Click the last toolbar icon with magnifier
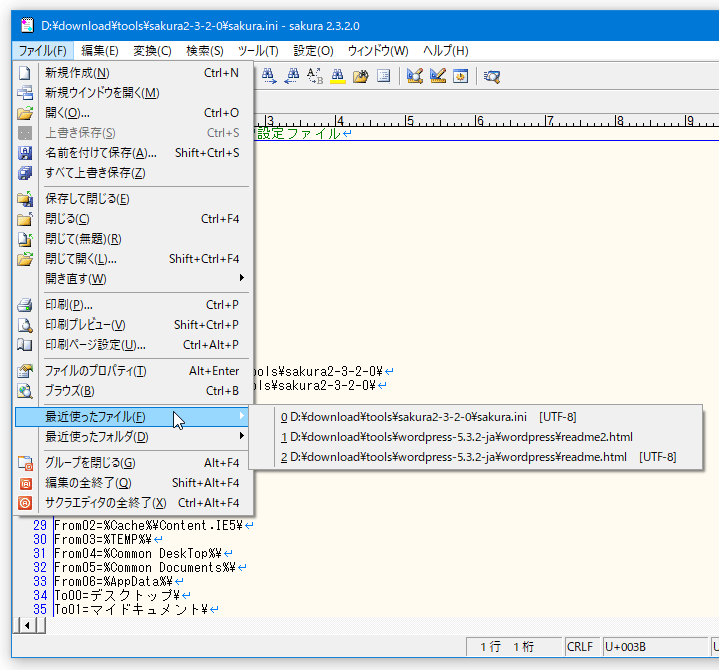This screenshot has height=670, width=719. [x=492, y=76]
